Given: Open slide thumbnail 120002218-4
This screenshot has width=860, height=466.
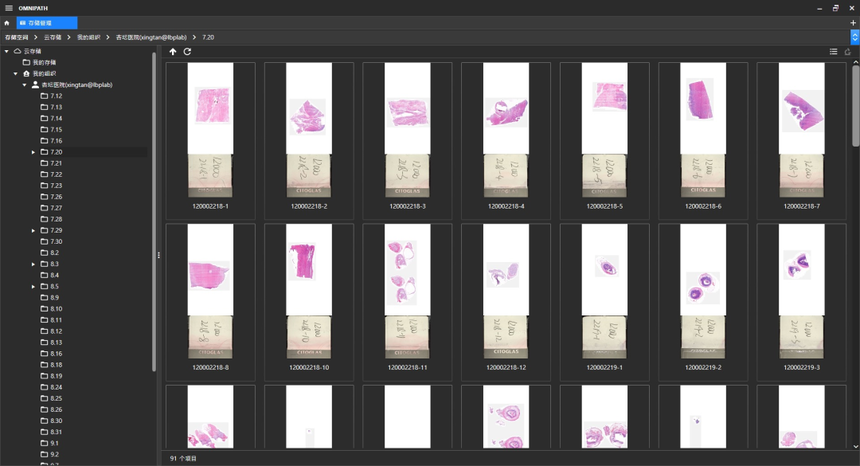Looking at the screenshot, I should click(506, 141).
